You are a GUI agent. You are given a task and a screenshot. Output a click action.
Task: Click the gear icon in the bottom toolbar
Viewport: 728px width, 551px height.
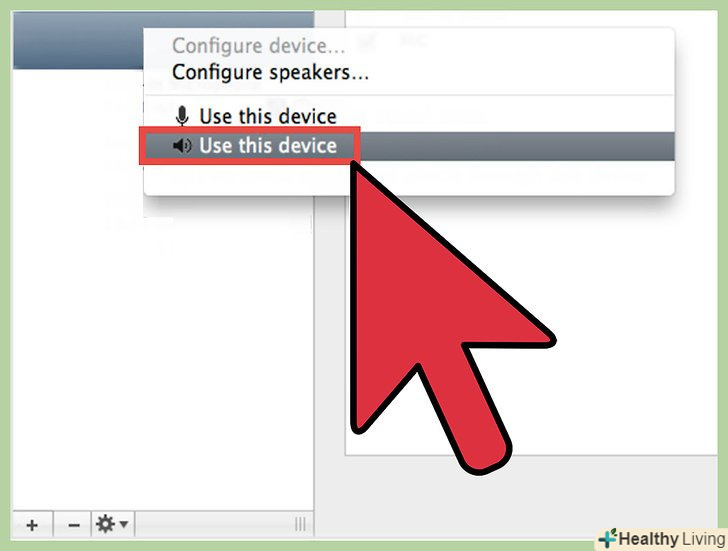[105, 524]
